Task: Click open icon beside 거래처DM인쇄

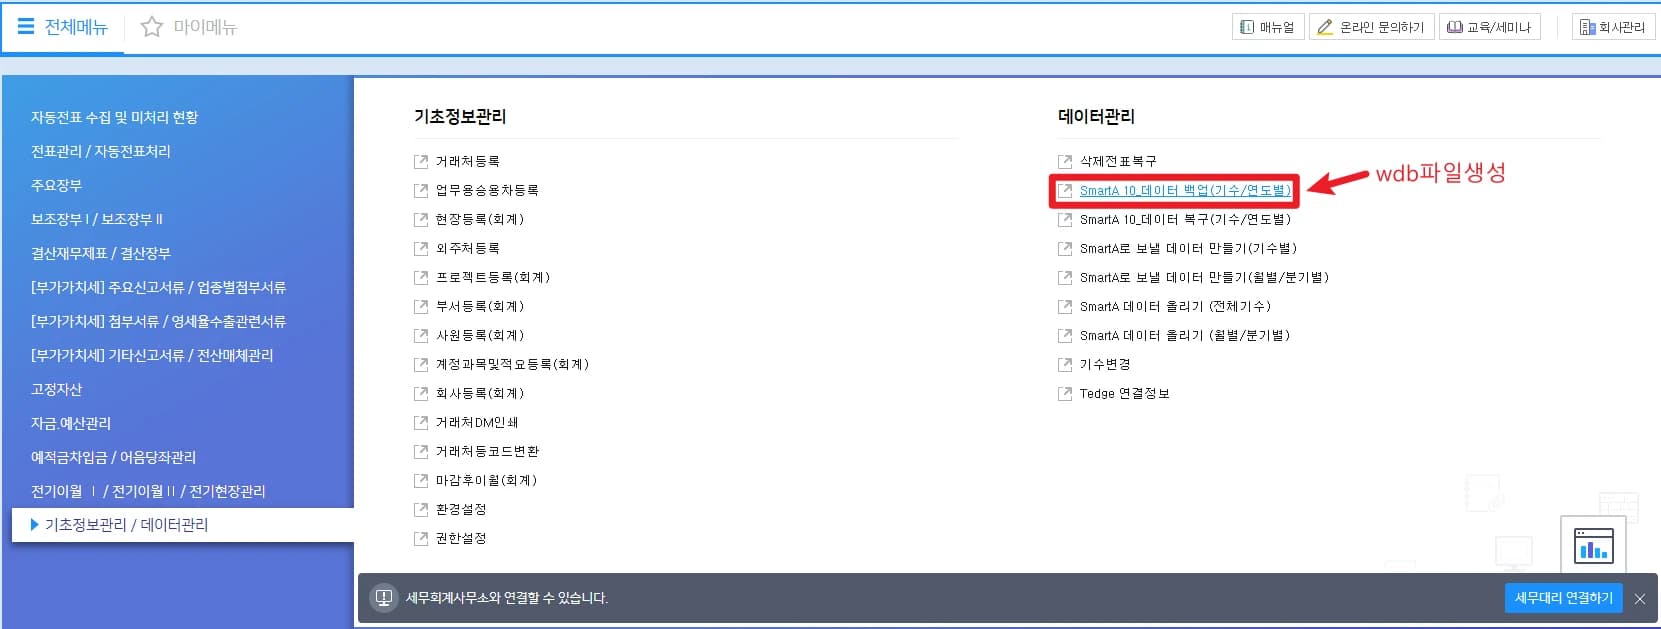Action: (x=421, y=422)
